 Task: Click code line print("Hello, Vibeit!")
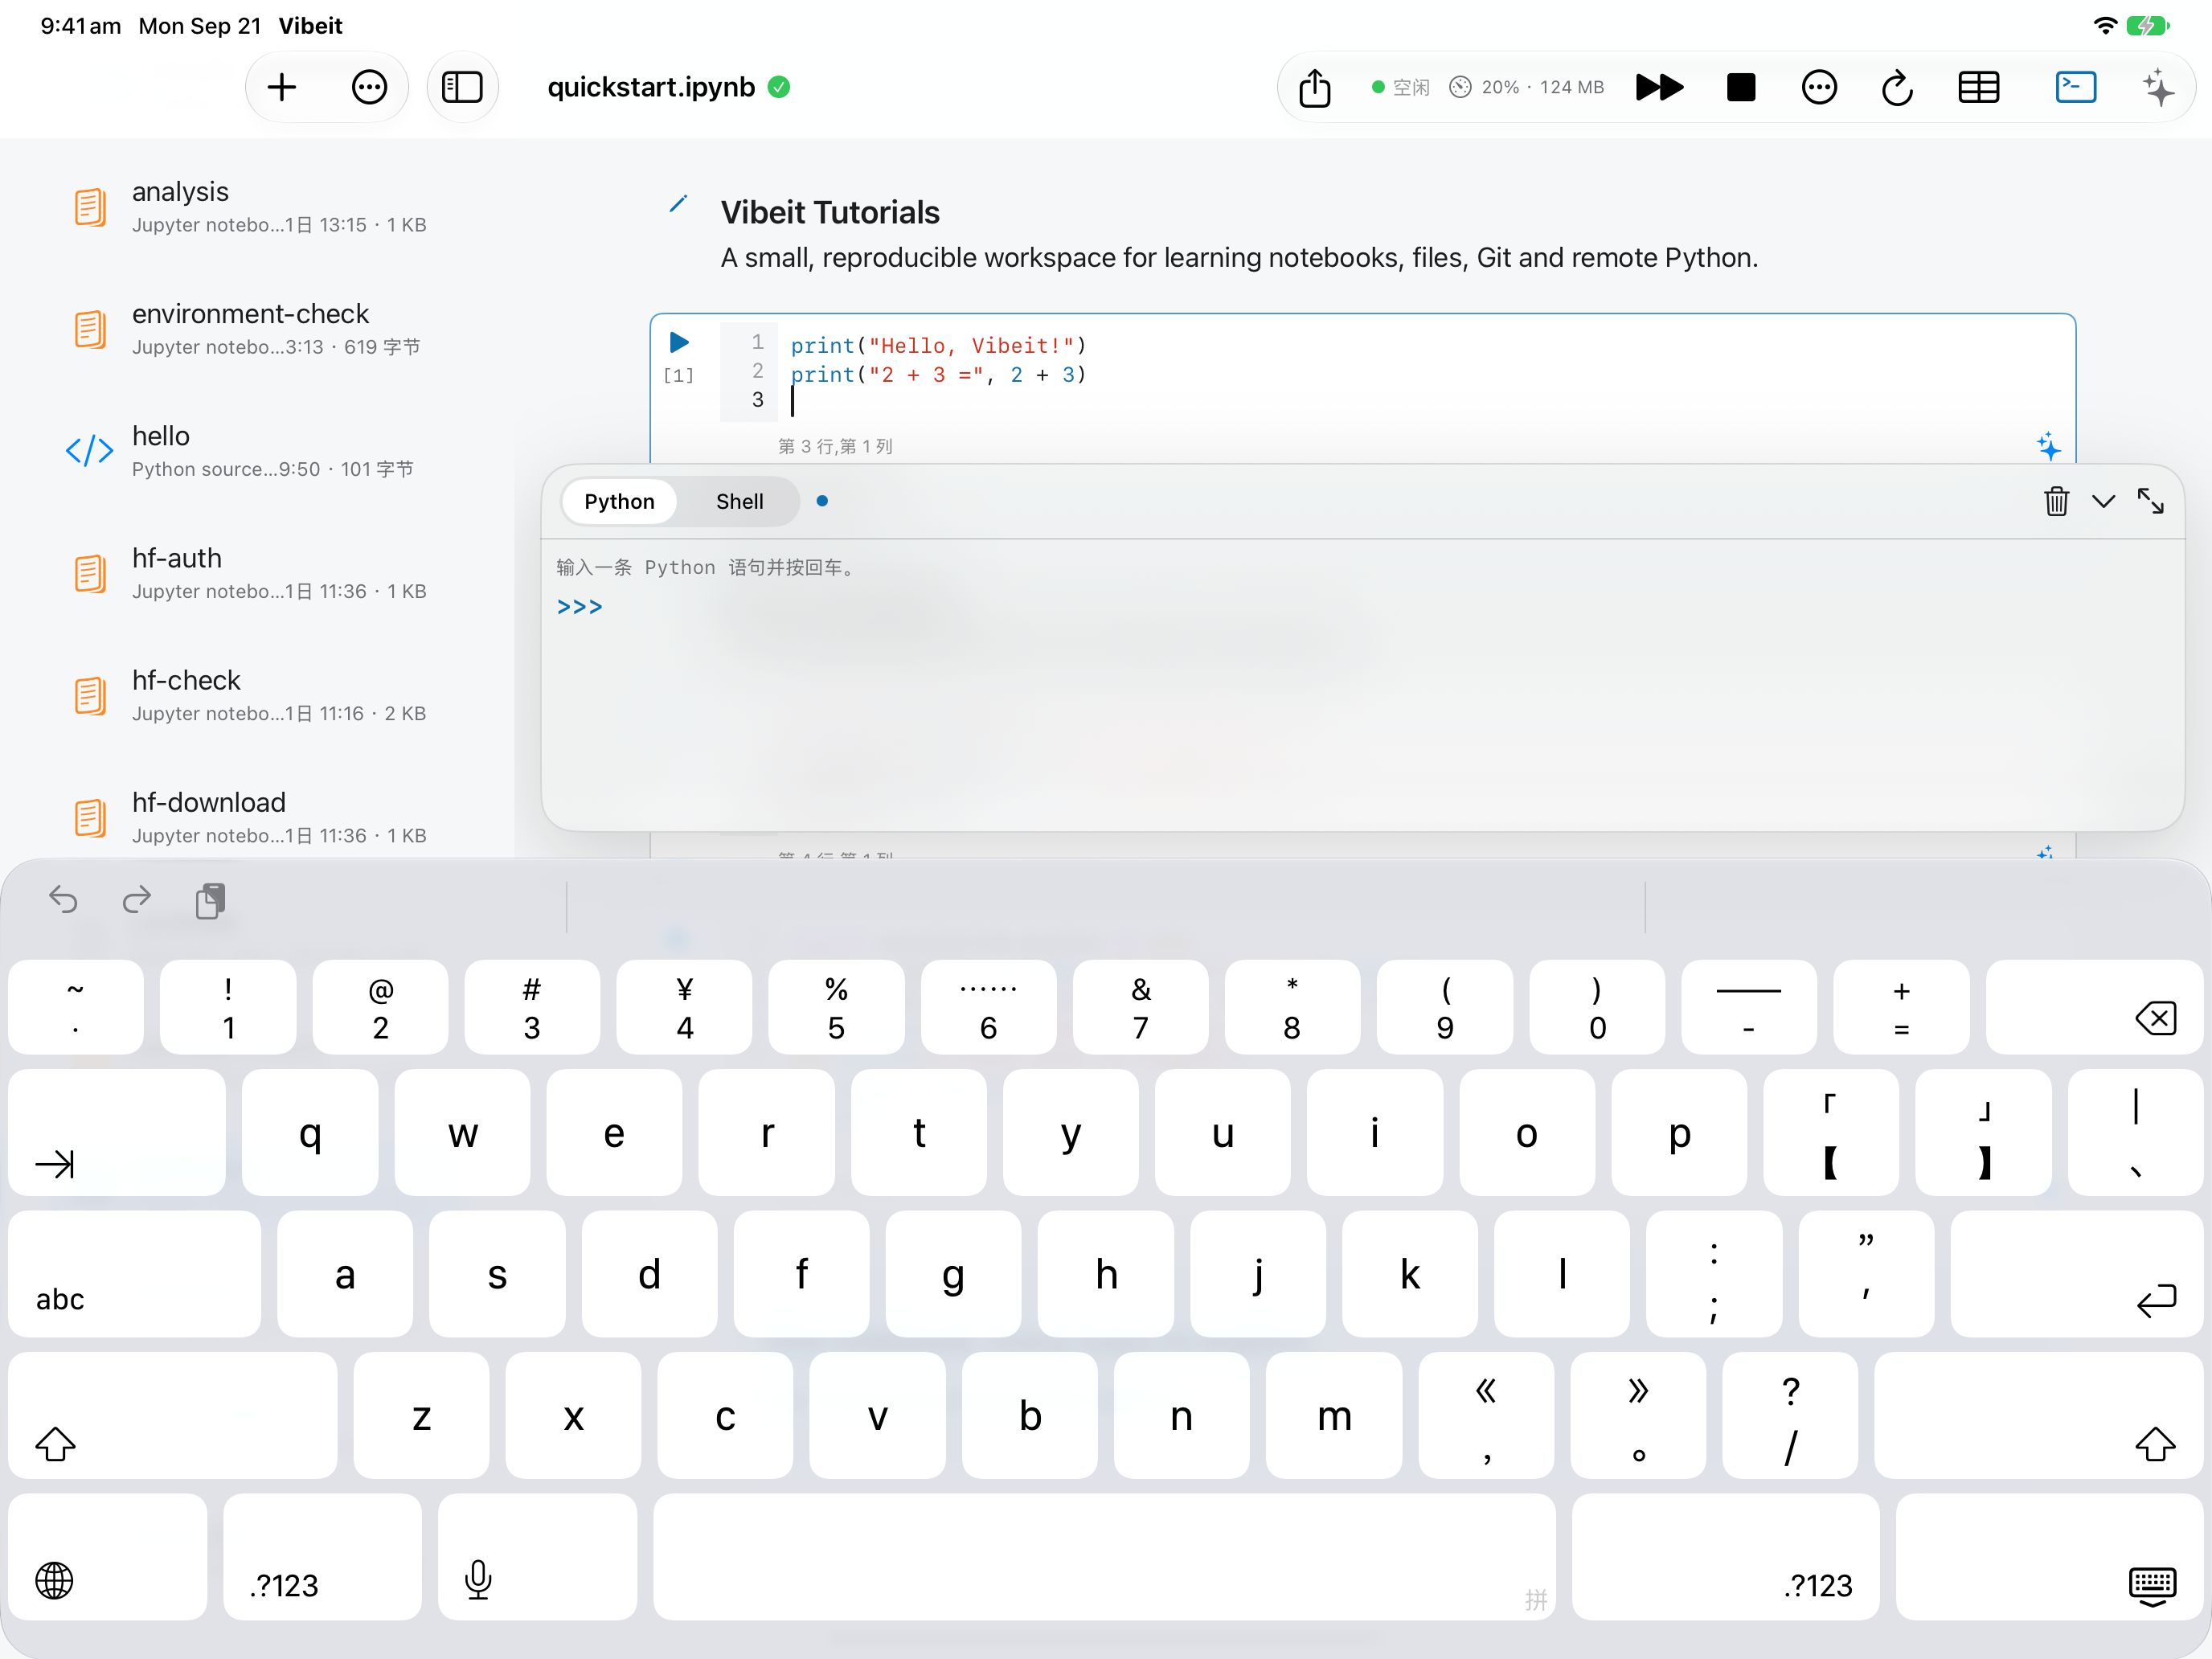[937, 346]
